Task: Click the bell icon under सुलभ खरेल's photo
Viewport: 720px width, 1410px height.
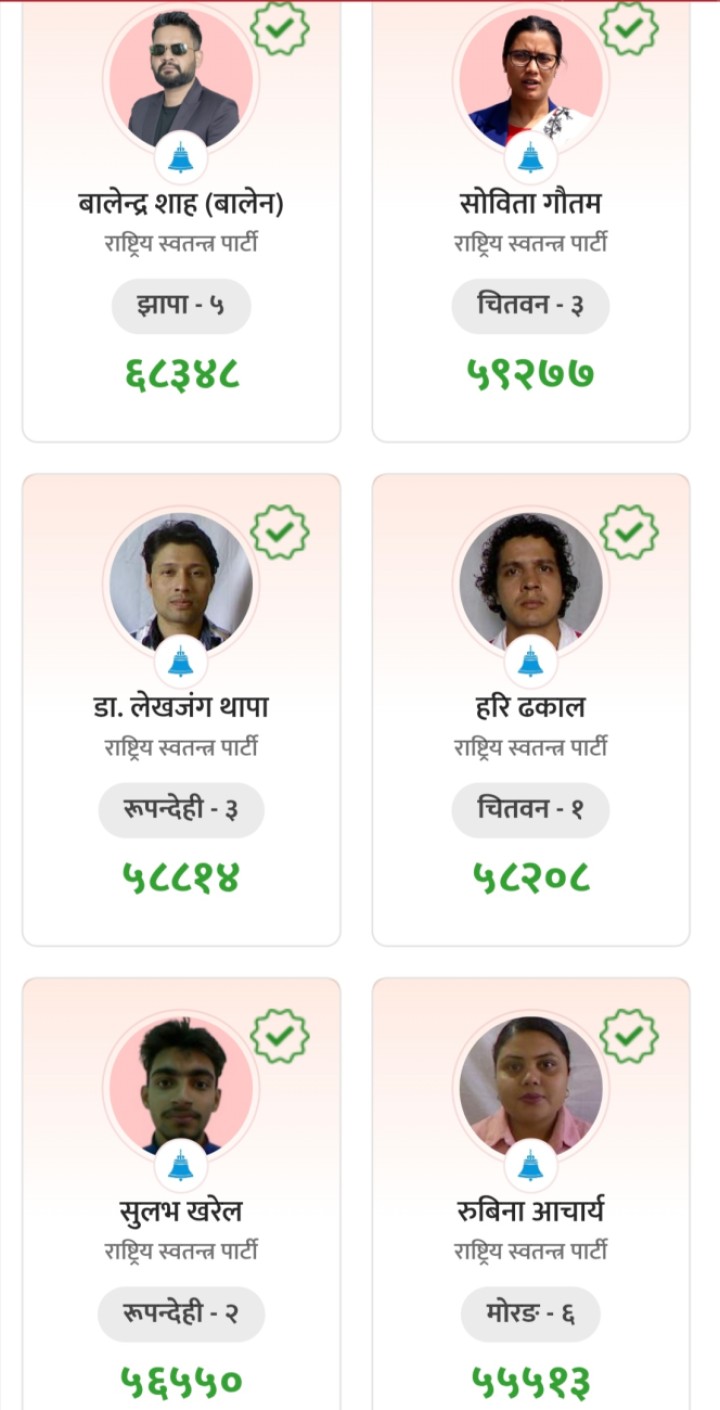Action: [181, 1166]
